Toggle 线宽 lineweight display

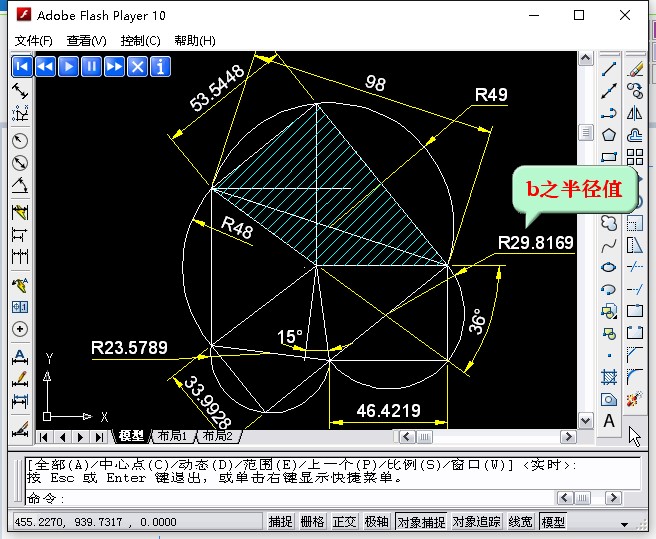[x=520, y=522]
